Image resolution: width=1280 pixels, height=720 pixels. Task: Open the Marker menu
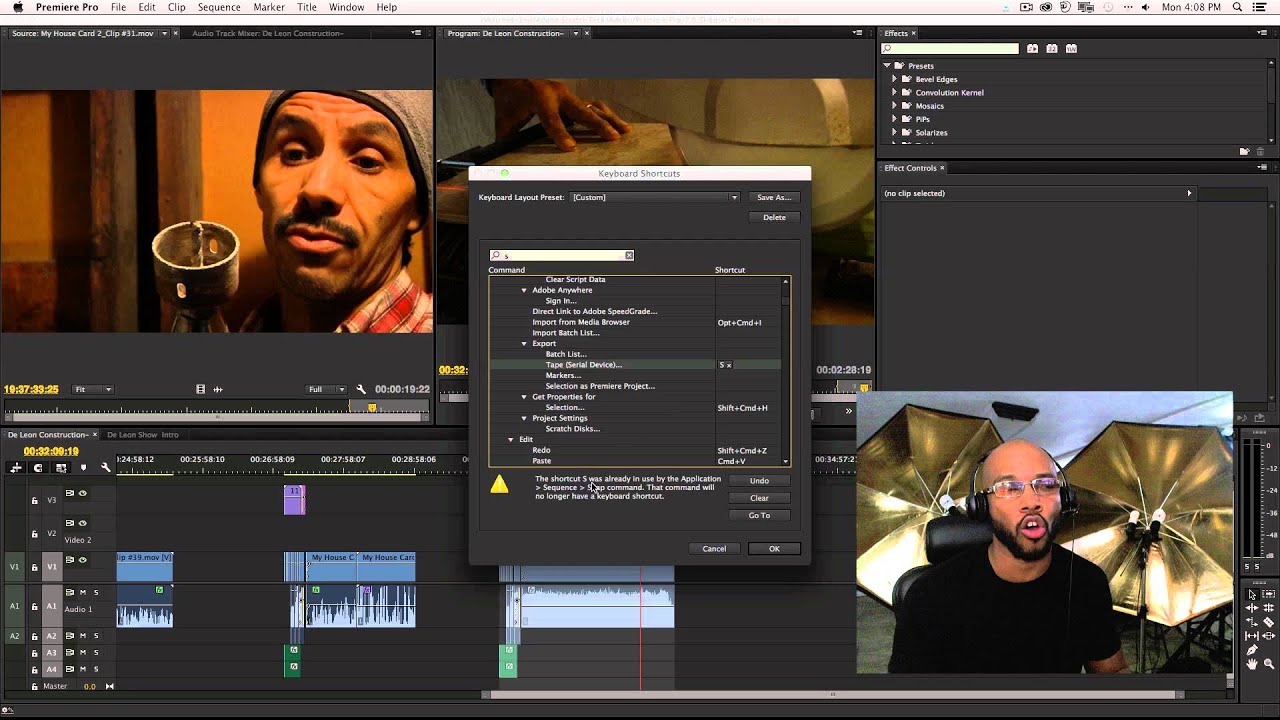pyautogui.click(x=269, y=7)
